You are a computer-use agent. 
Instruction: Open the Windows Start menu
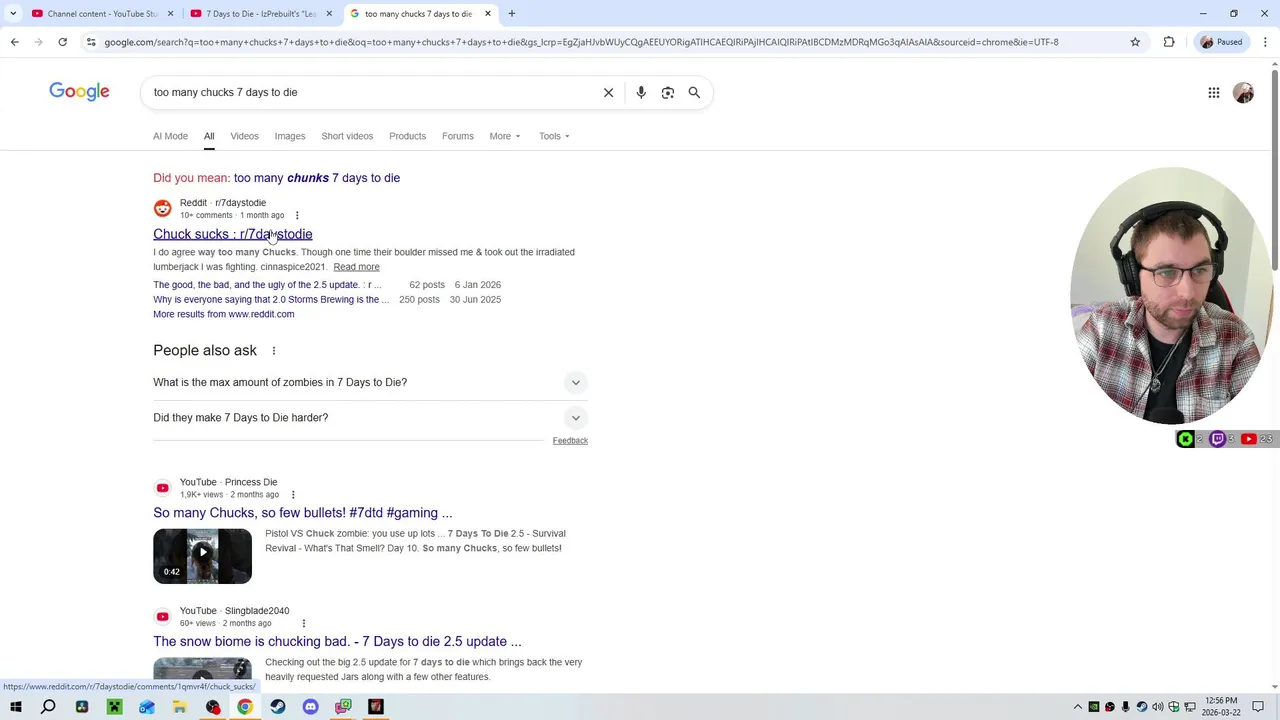(15, 707)
